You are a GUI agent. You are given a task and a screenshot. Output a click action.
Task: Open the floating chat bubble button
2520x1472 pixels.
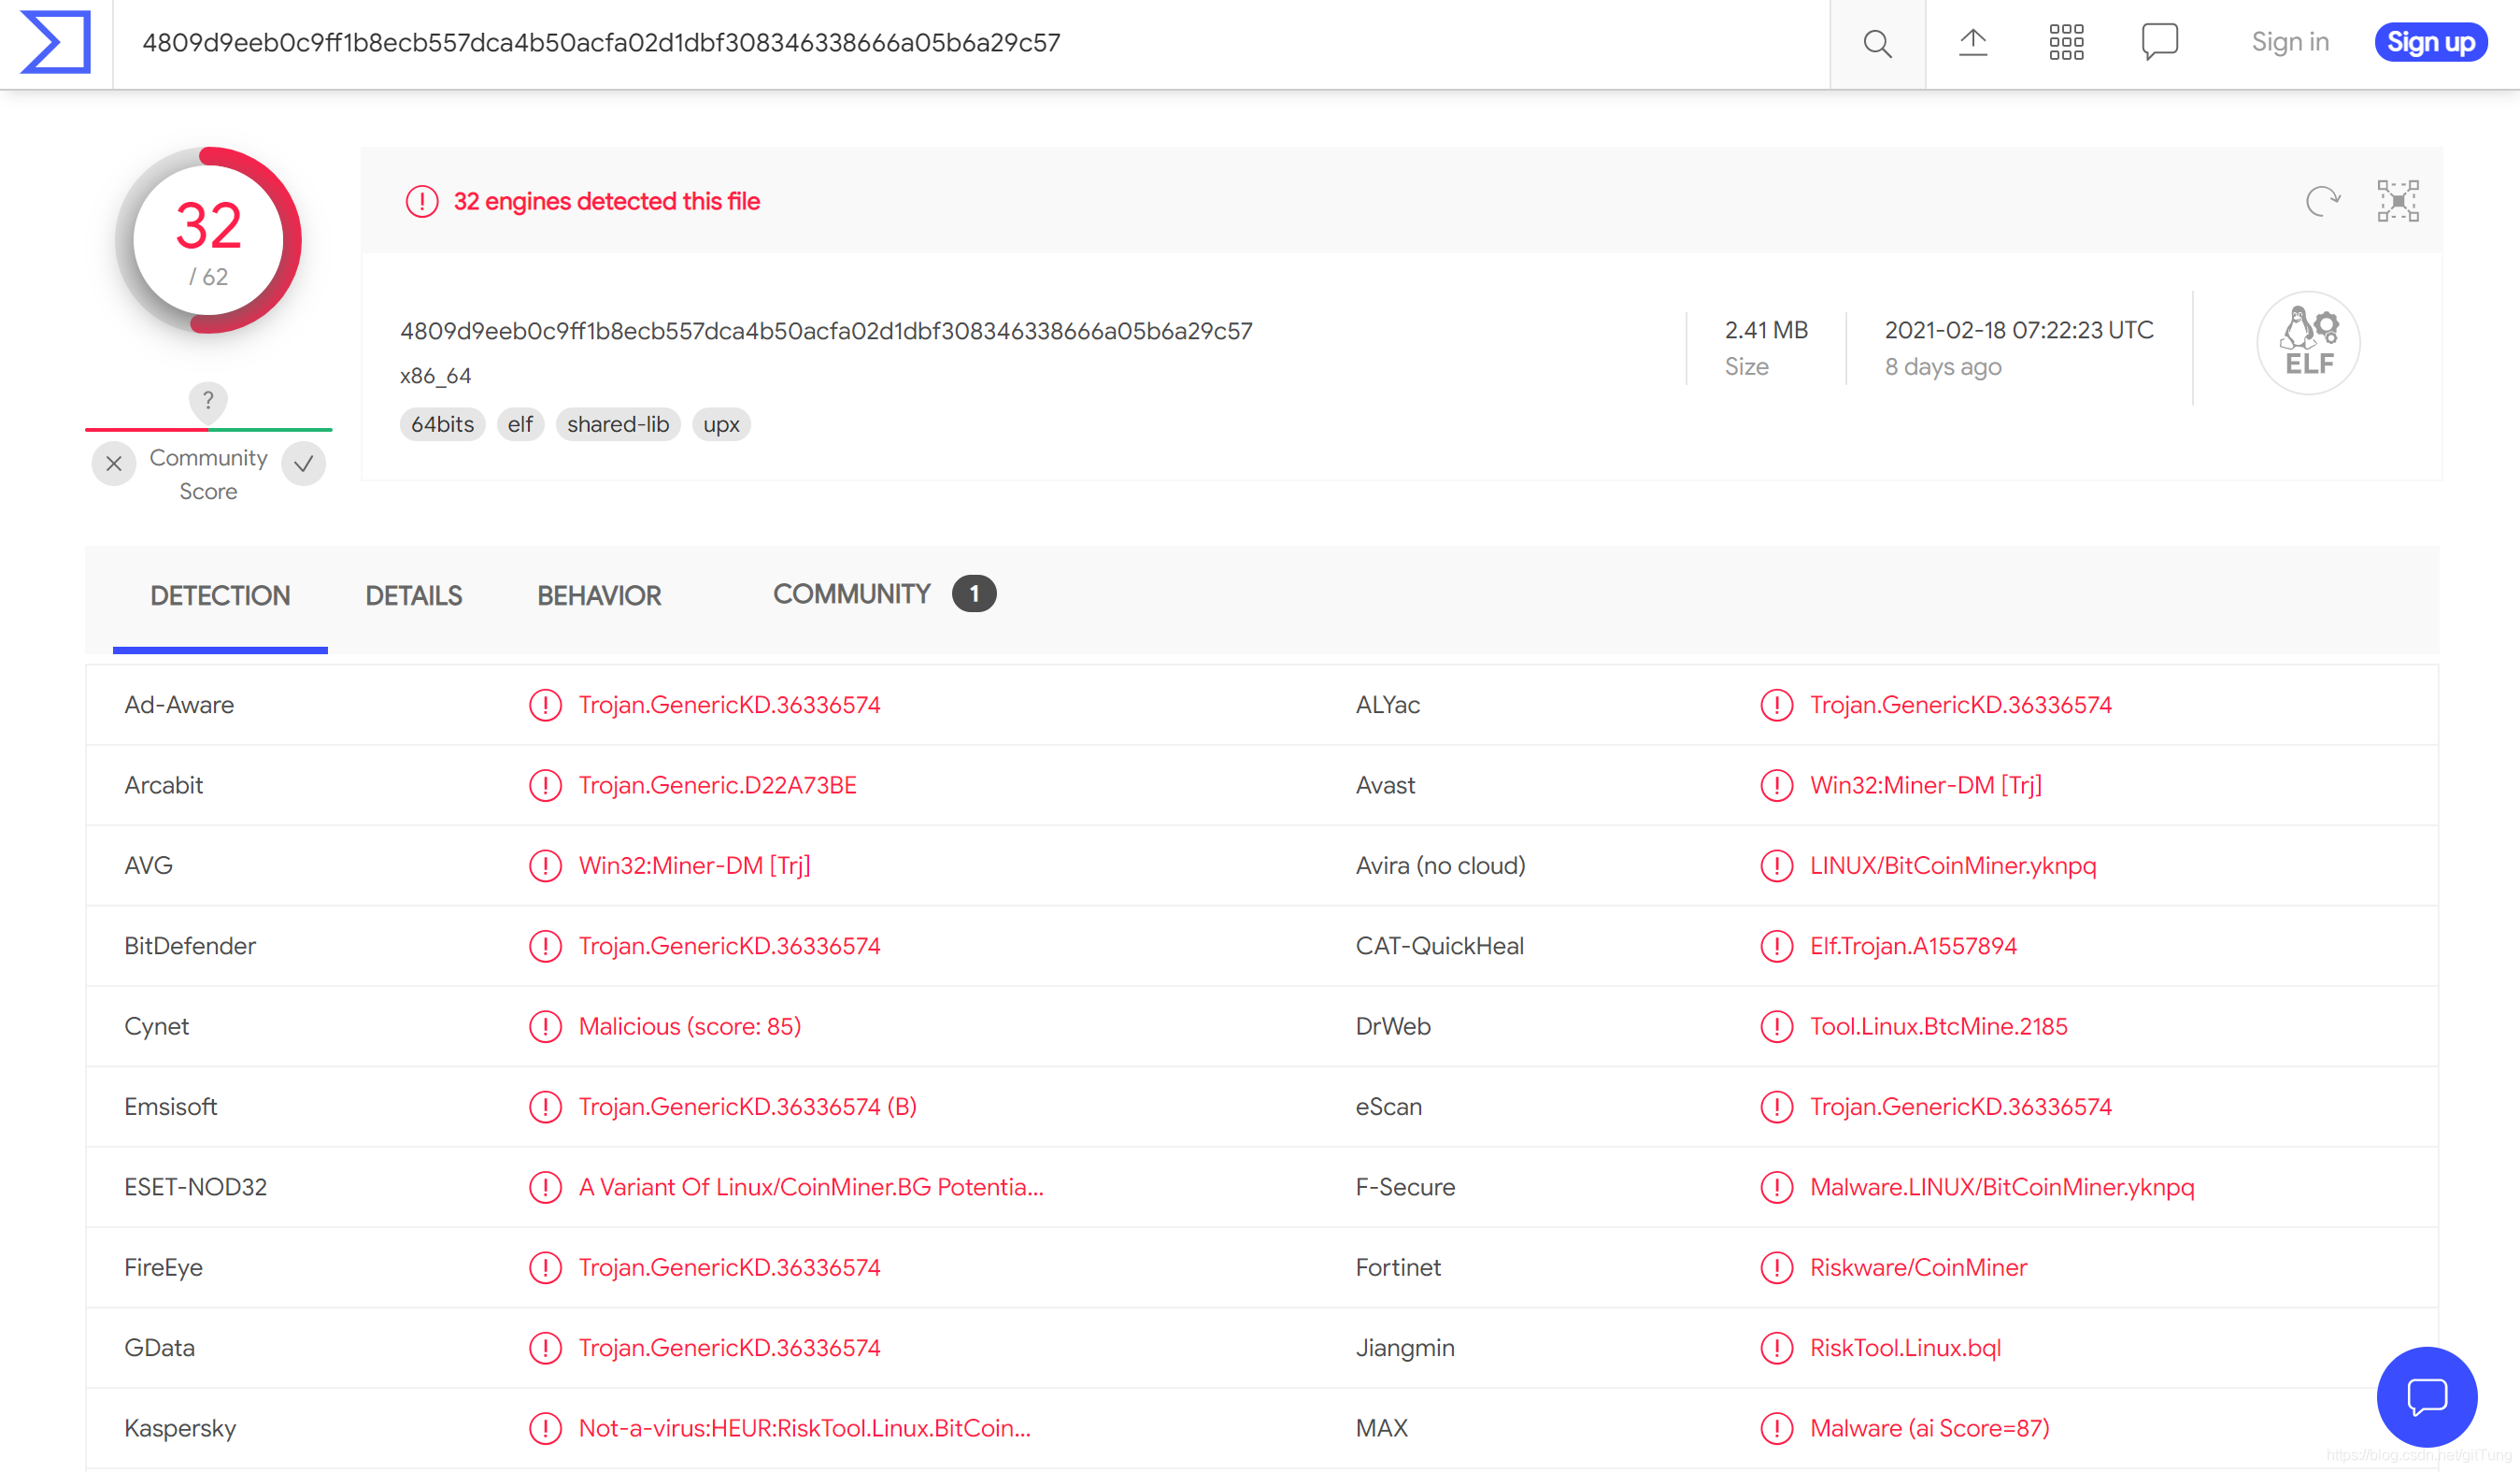pos(2426,1396)
